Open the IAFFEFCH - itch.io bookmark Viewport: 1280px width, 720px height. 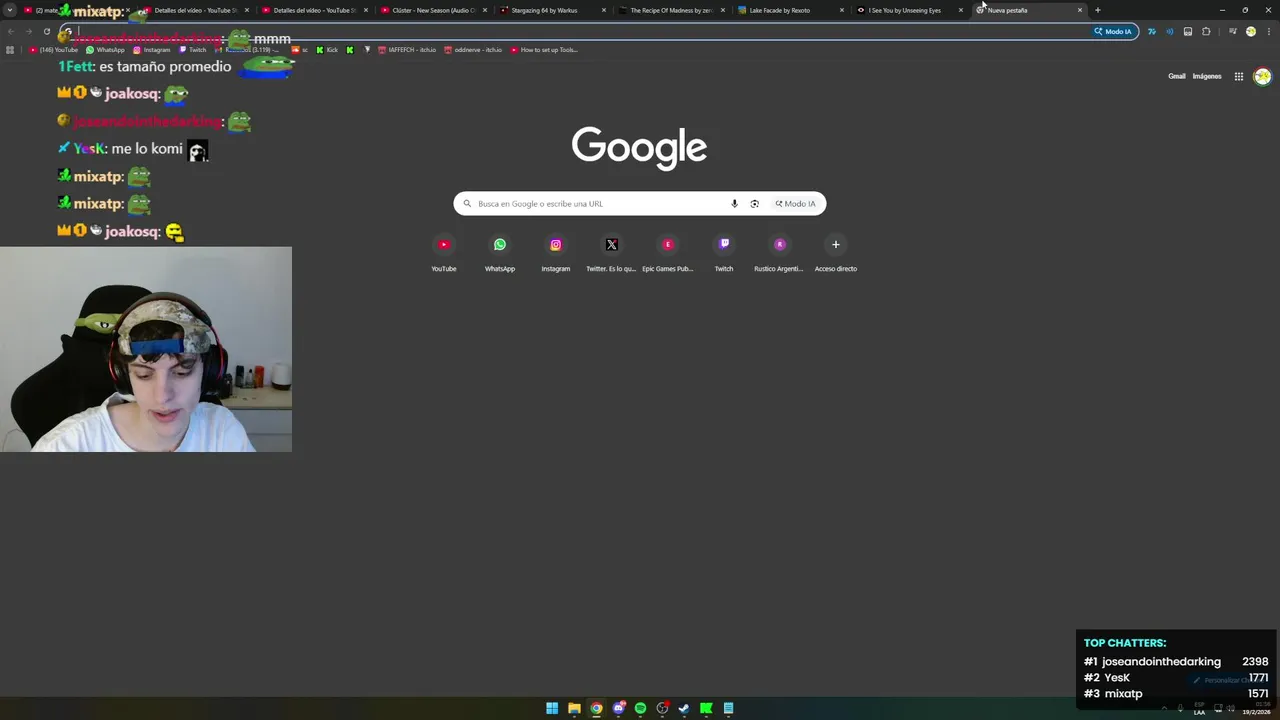[406, 49]
